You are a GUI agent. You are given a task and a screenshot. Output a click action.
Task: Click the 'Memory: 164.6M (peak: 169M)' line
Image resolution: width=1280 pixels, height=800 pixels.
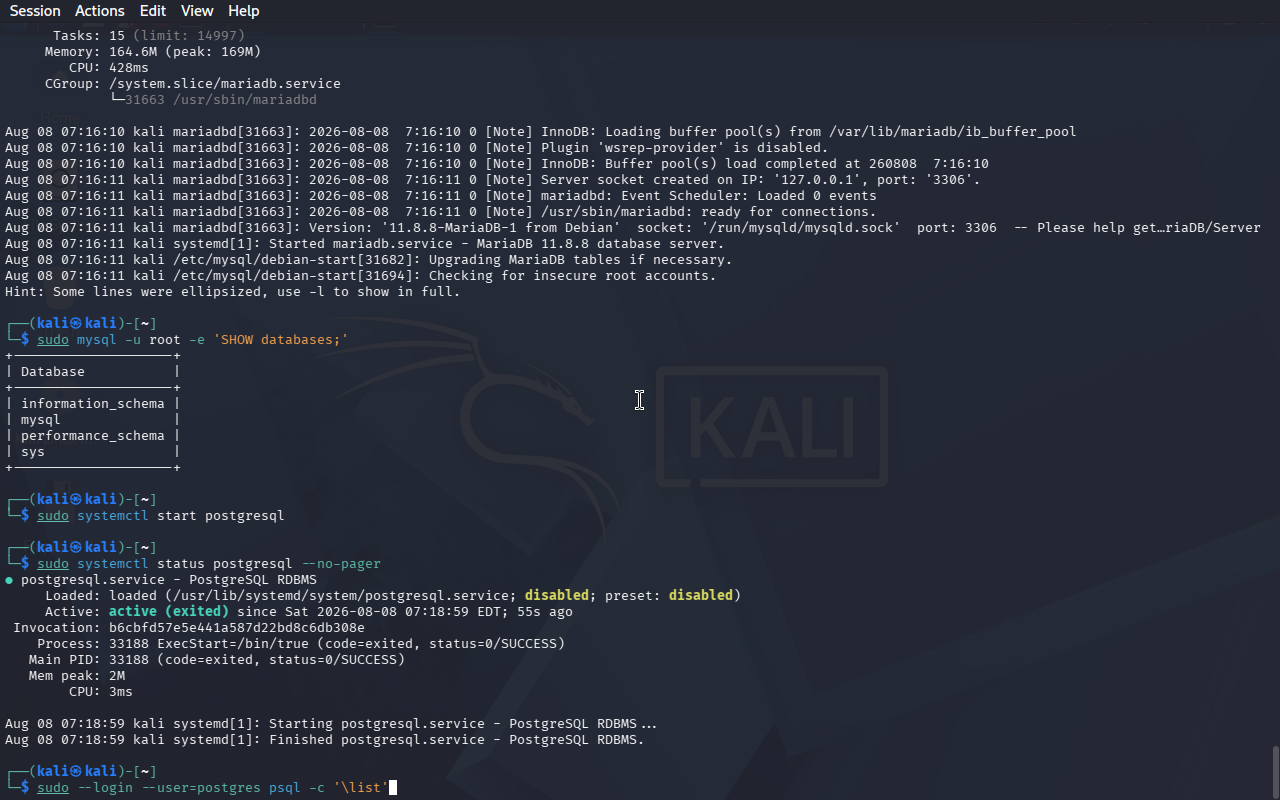153,52
